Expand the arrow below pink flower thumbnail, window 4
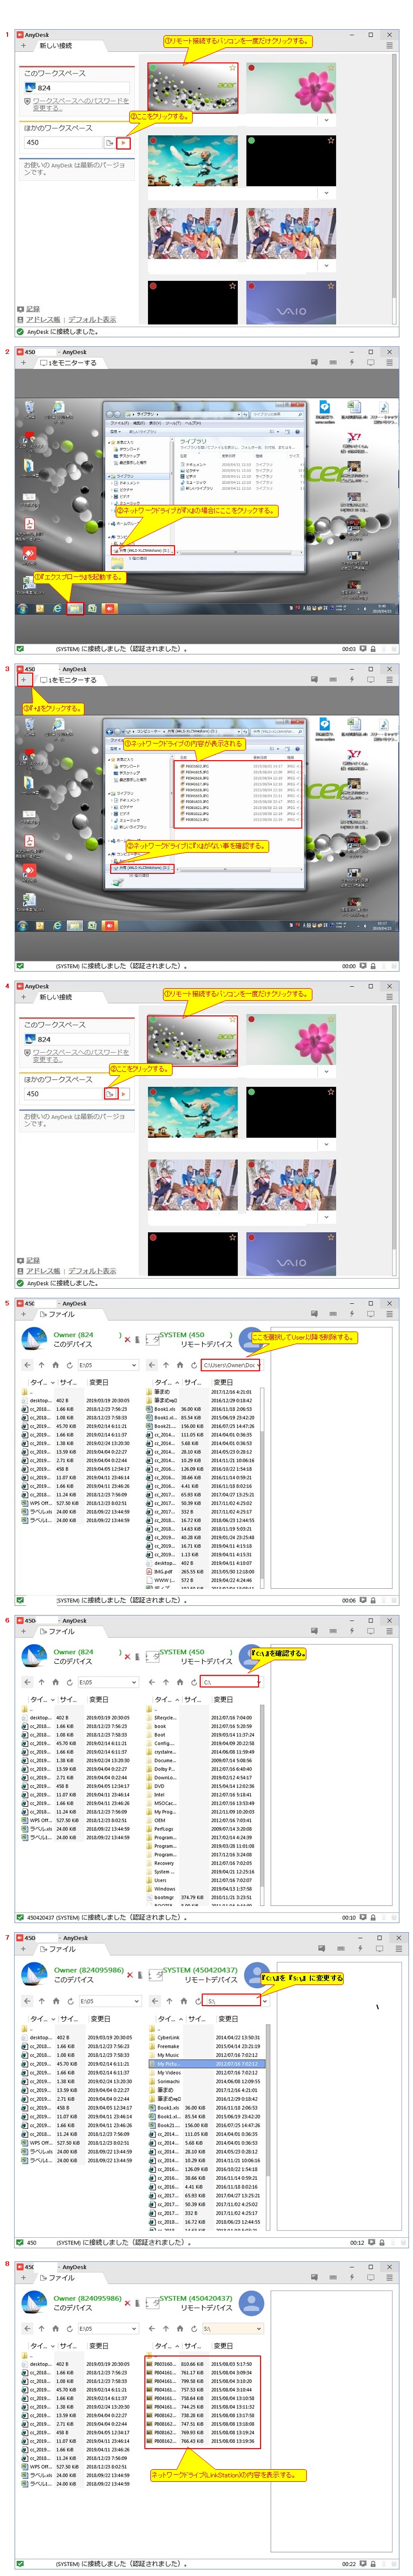The image size is (413, 2576). click(x=326, y=1072)
